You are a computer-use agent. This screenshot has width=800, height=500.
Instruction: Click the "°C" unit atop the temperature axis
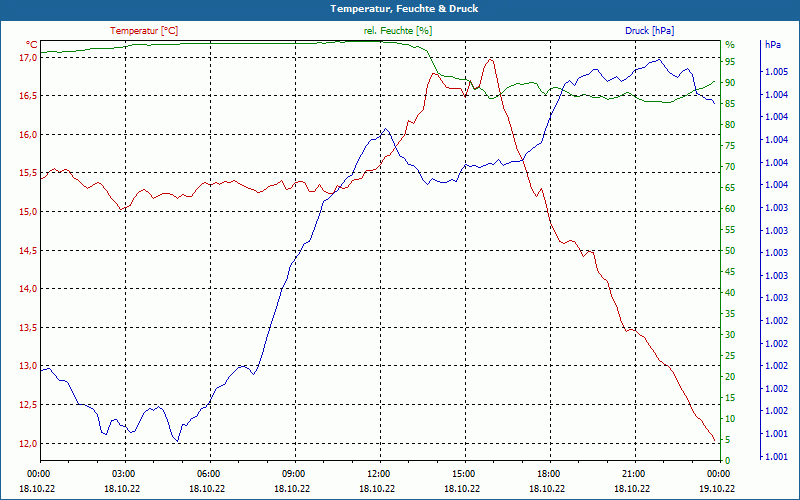point(32,44)
